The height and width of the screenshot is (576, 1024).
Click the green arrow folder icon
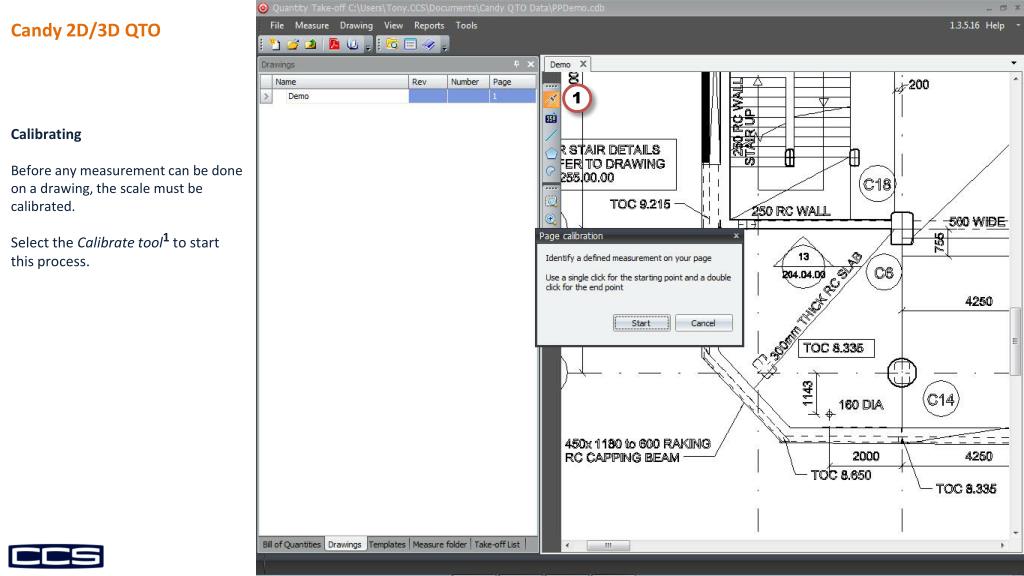tap(311, 44)
